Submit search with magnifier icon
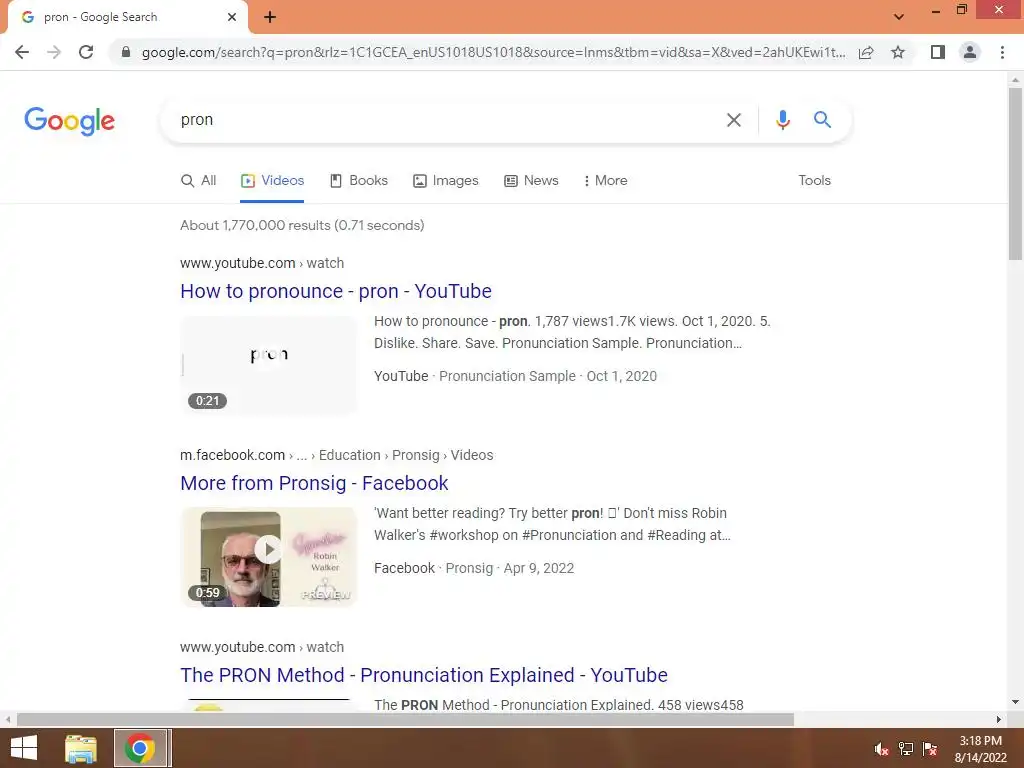Screen dimensions: 1024x768 822,120
